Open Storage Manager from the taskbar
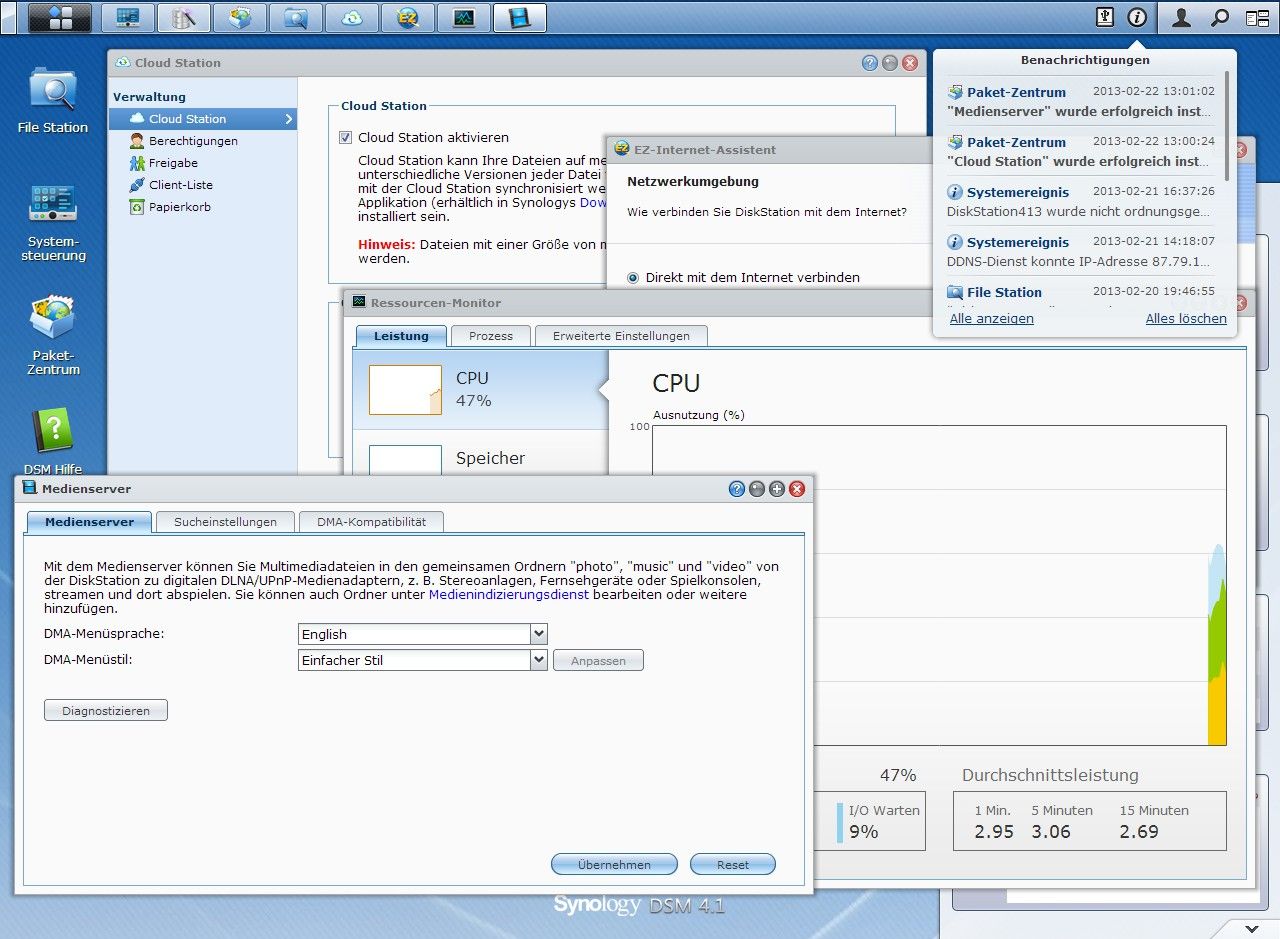 (184, 17)
